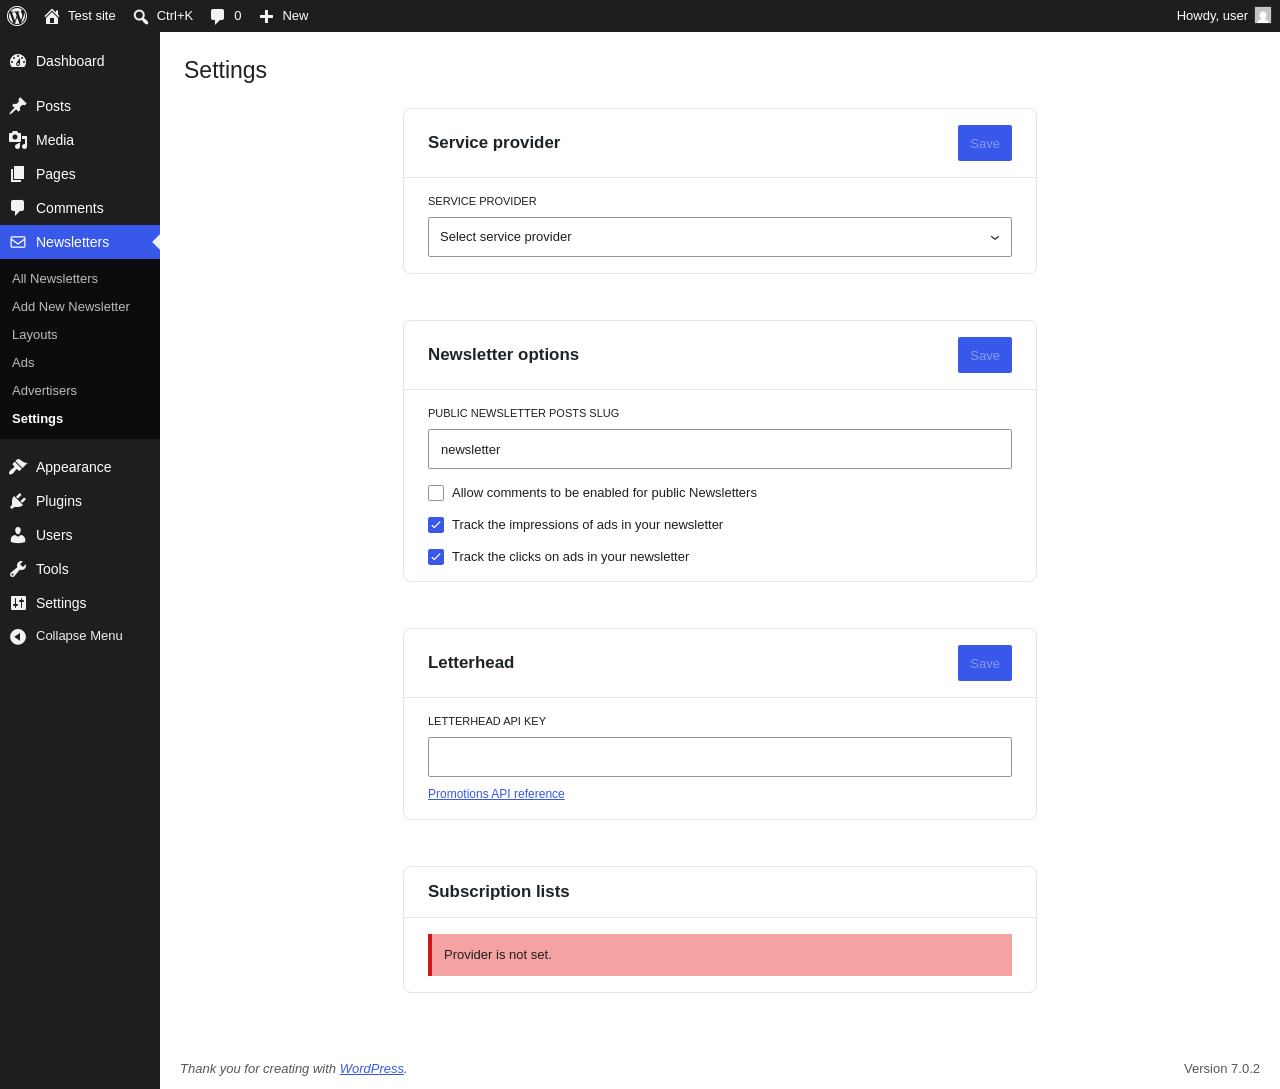The height and width of the screenshot is (1089, 1280).
Task: Click the Letterhead API key field
Action: (x=720, y=757)
